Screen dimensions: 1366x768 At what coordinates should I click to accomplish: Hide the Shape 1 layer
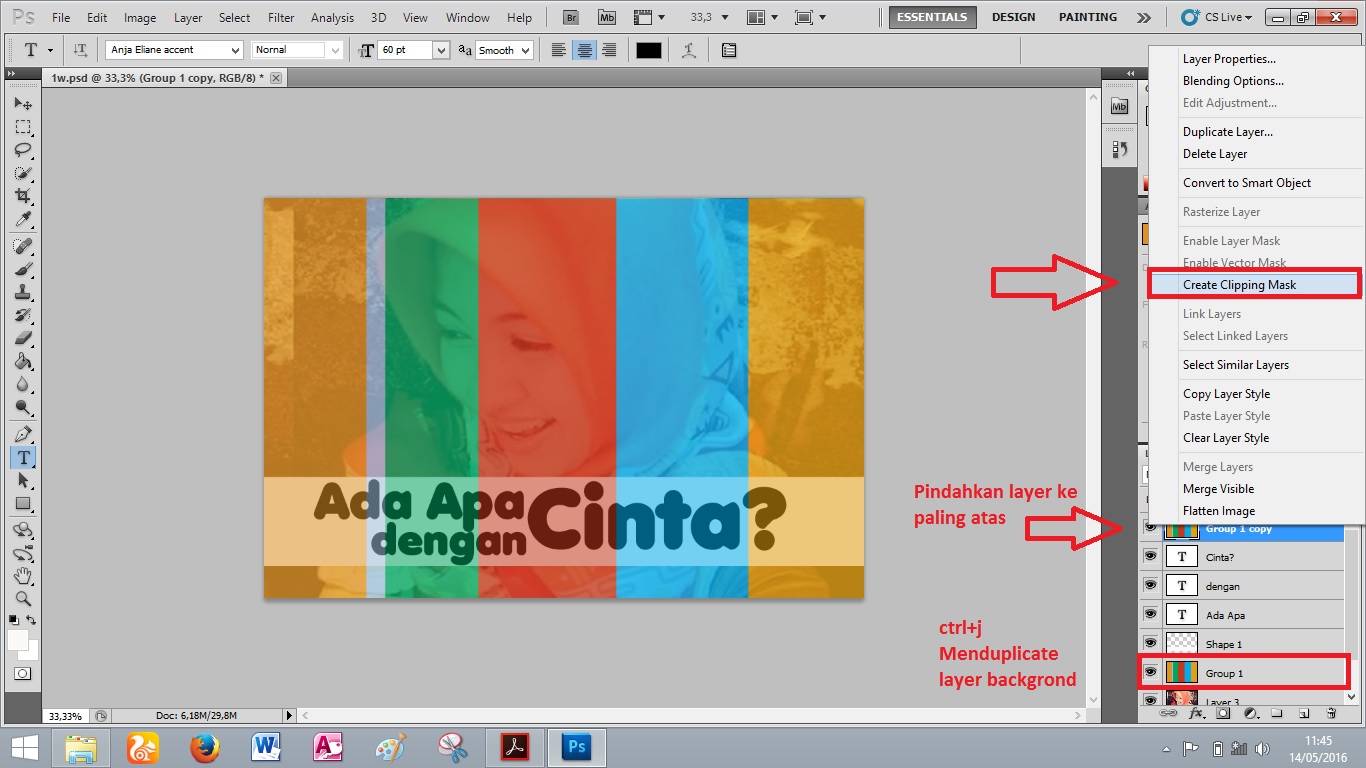pos(1151,642)
